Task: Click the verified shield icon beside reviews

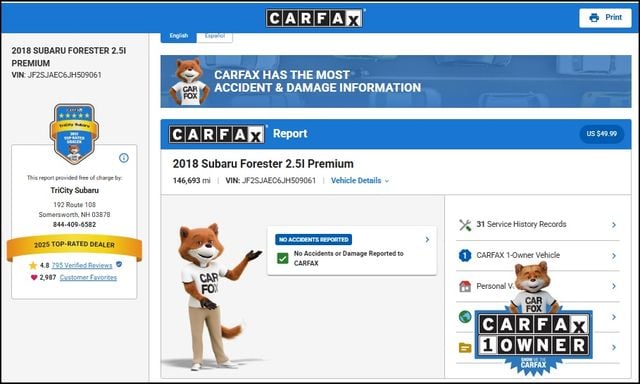Action: (x=119, y=264)
